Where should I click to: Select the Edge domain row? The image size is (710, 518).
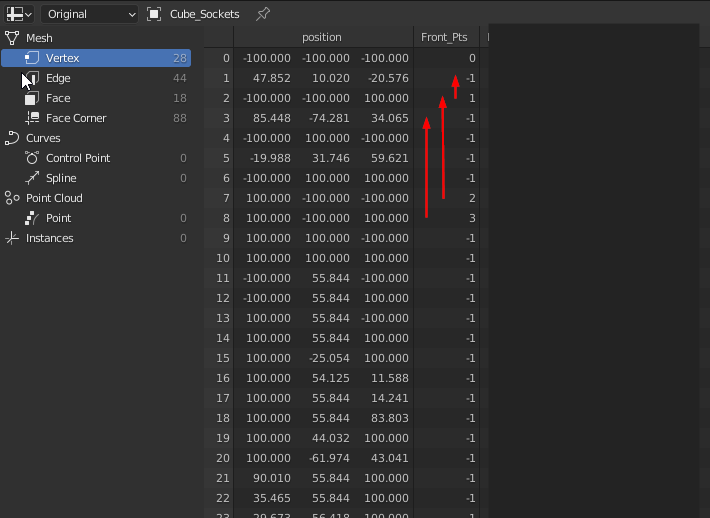96,78
